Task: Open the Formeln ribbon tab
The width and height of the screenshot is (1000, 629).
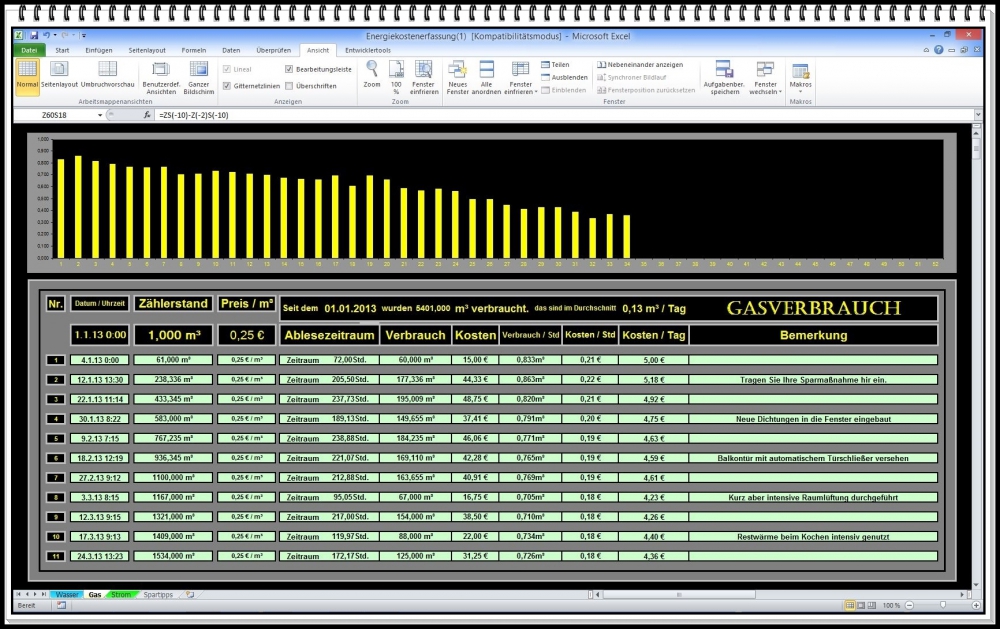Action: coord(194,49)
